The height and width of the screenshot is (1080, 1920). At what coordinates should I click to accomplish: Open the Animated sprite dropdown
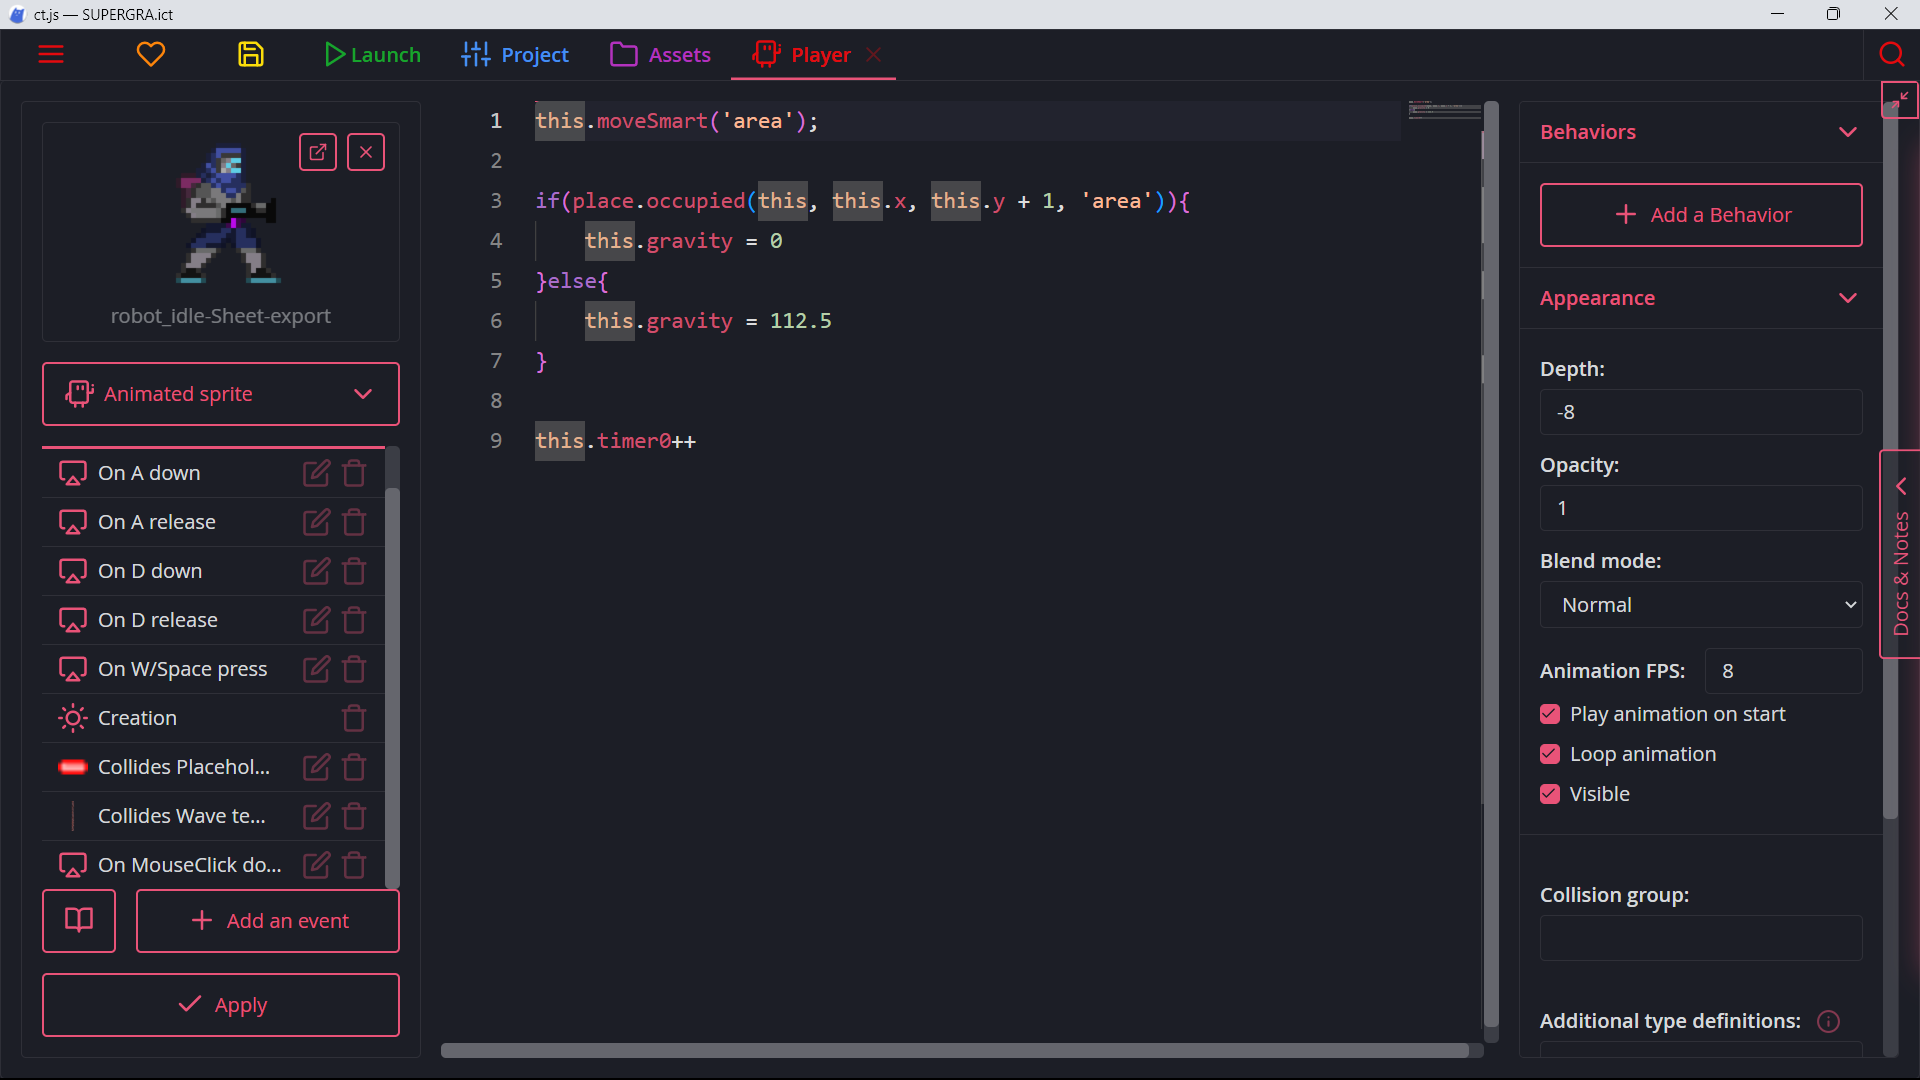tap(221, 394)
